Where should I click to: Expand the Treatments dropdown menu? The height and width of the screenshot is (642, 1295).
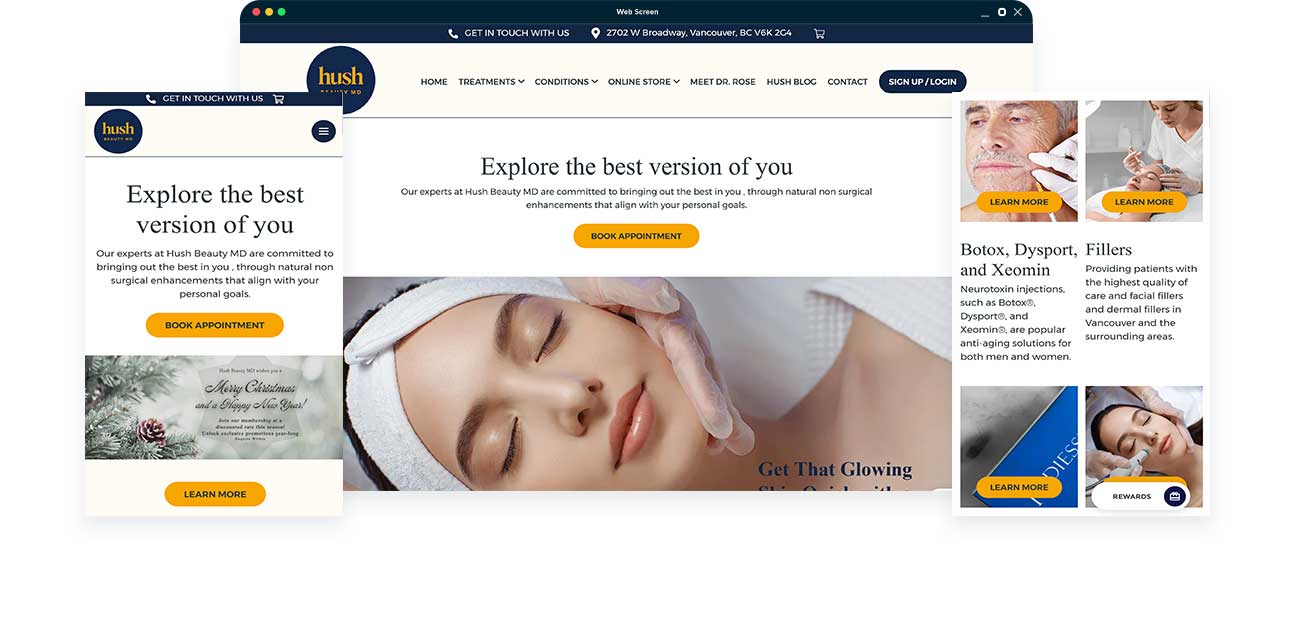pos(491,82)
